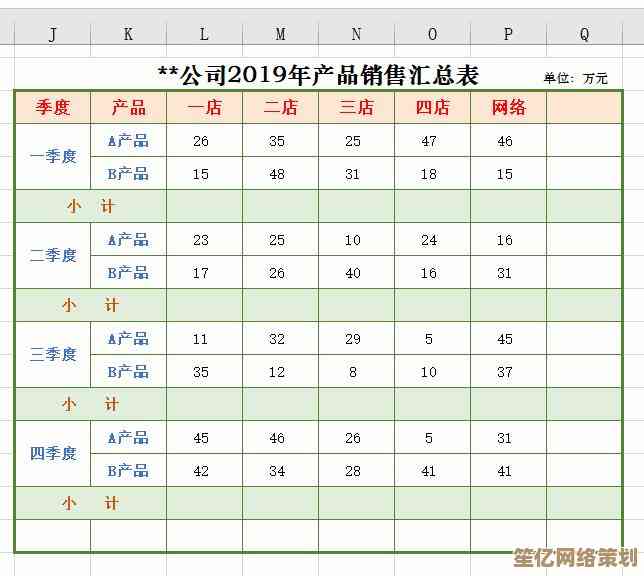Click the table title 公司2019年产品销售汇总表
644x576 pixels.
click(318, 75)
